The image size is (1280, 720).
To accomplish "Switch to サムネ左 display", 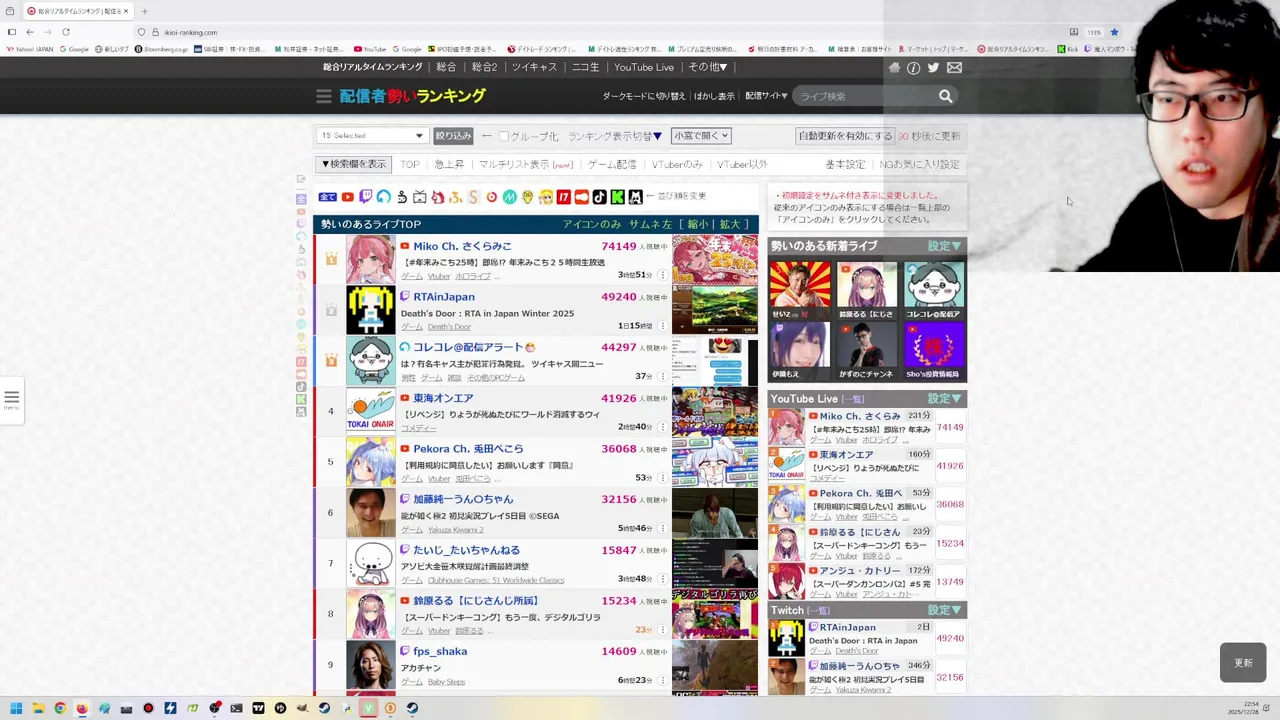I will pyautogui.click(x=650, y=225).
